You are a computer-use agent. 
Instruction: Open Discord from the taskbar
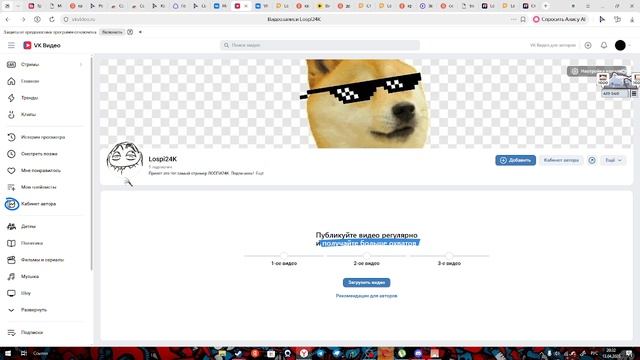pyautogui.click(x=418, y=353)
